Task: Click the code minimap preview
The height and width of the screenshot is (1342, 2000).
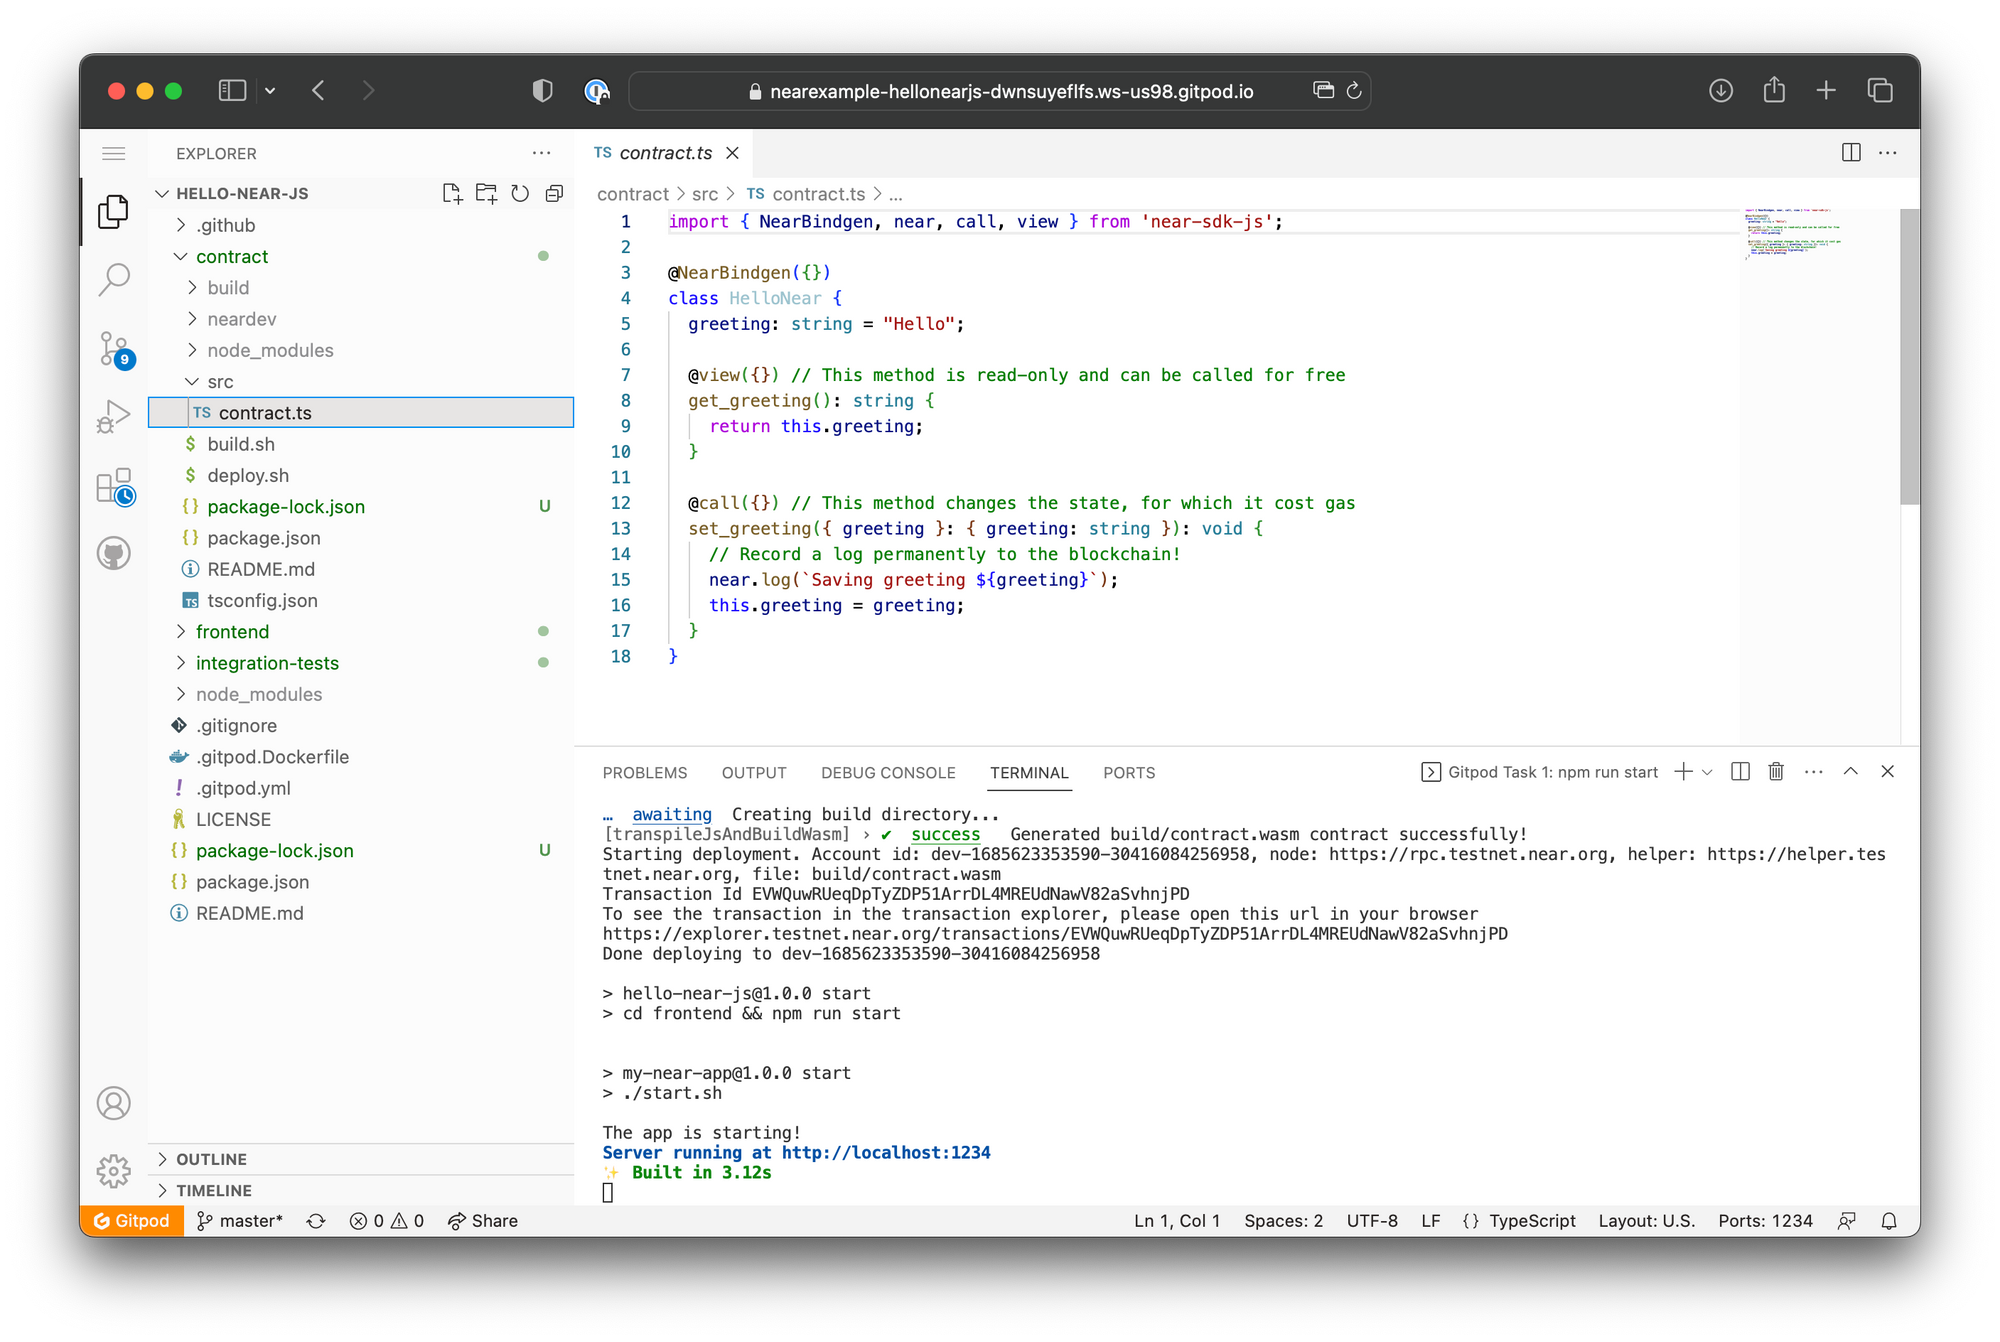Action: pos(1793,234)
